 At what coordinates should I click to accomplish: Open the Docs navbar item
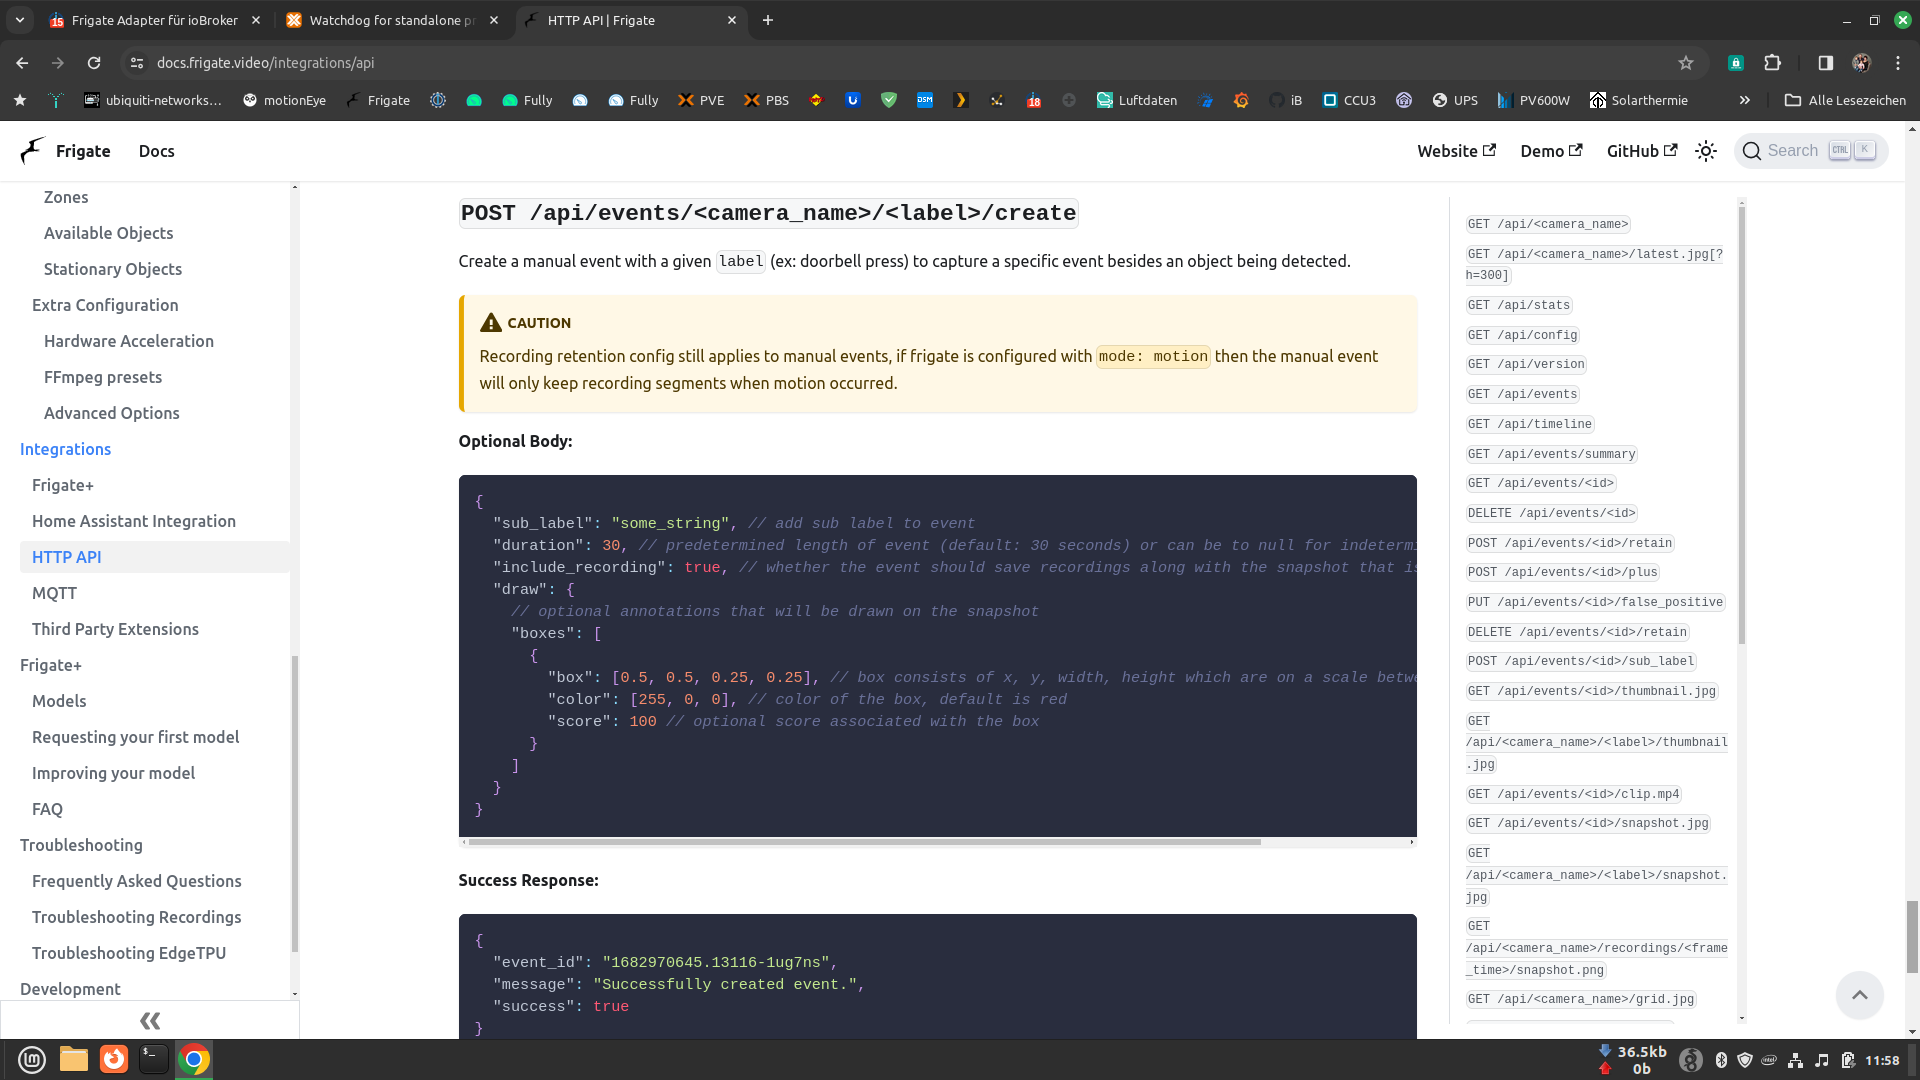pyautogui.click(x=156, y=151)
